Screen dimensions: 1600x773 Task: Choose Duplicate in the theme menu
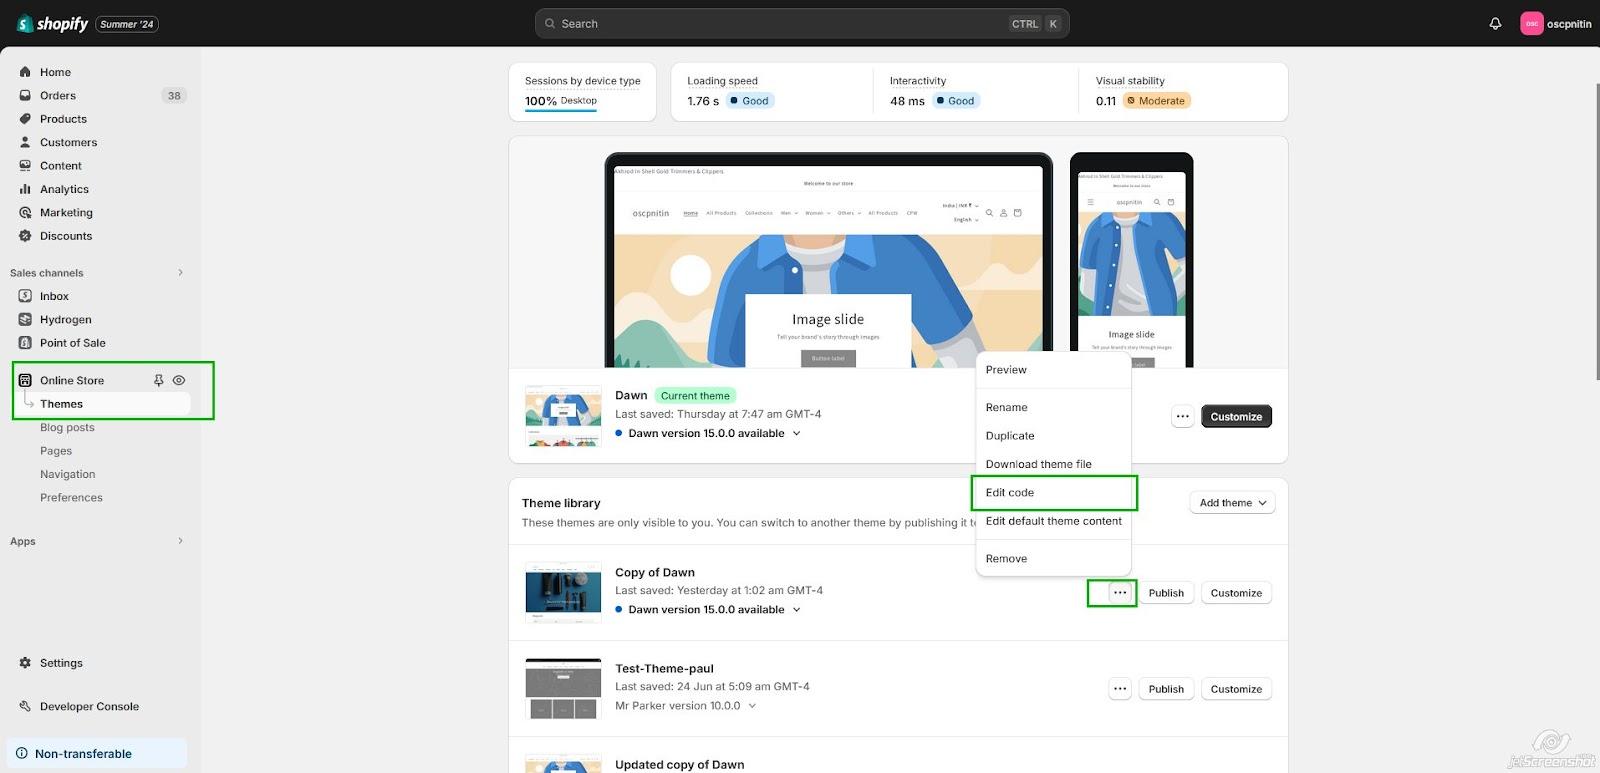click(x=1010, y=436)
